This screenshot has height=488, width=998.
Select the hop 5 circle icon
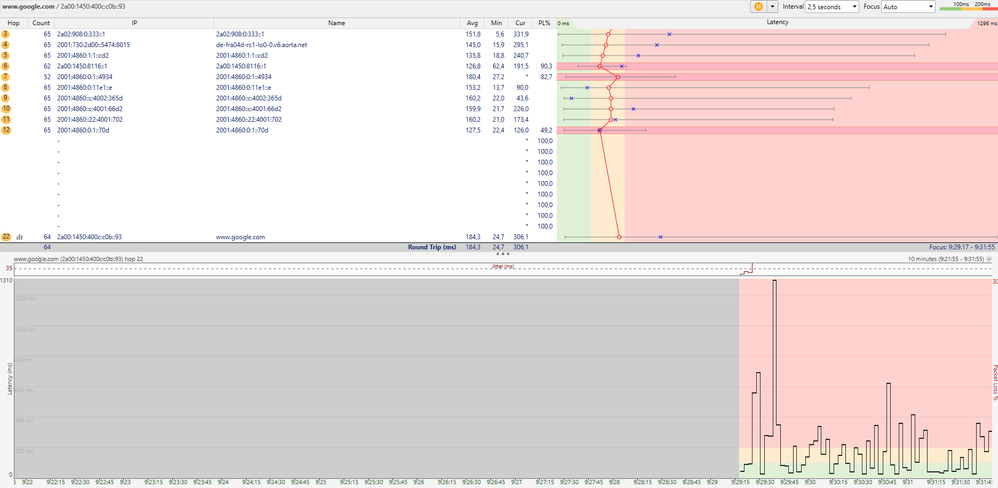[6, 55]
